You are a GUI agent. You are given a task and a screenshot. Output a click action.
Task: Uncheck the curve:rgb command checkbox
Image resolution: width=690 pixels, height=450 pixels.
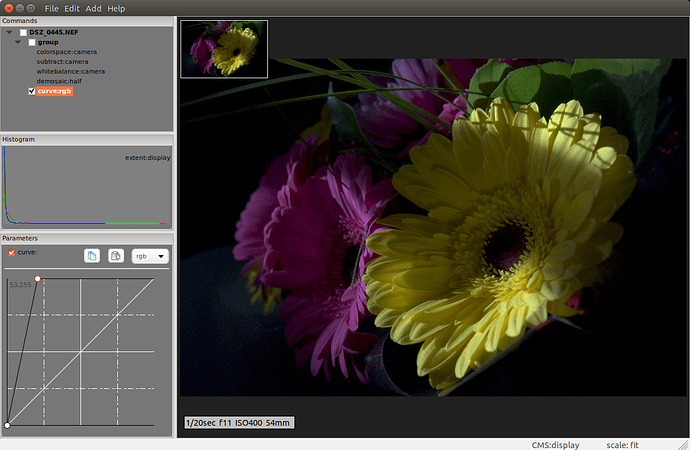(32, 91)
